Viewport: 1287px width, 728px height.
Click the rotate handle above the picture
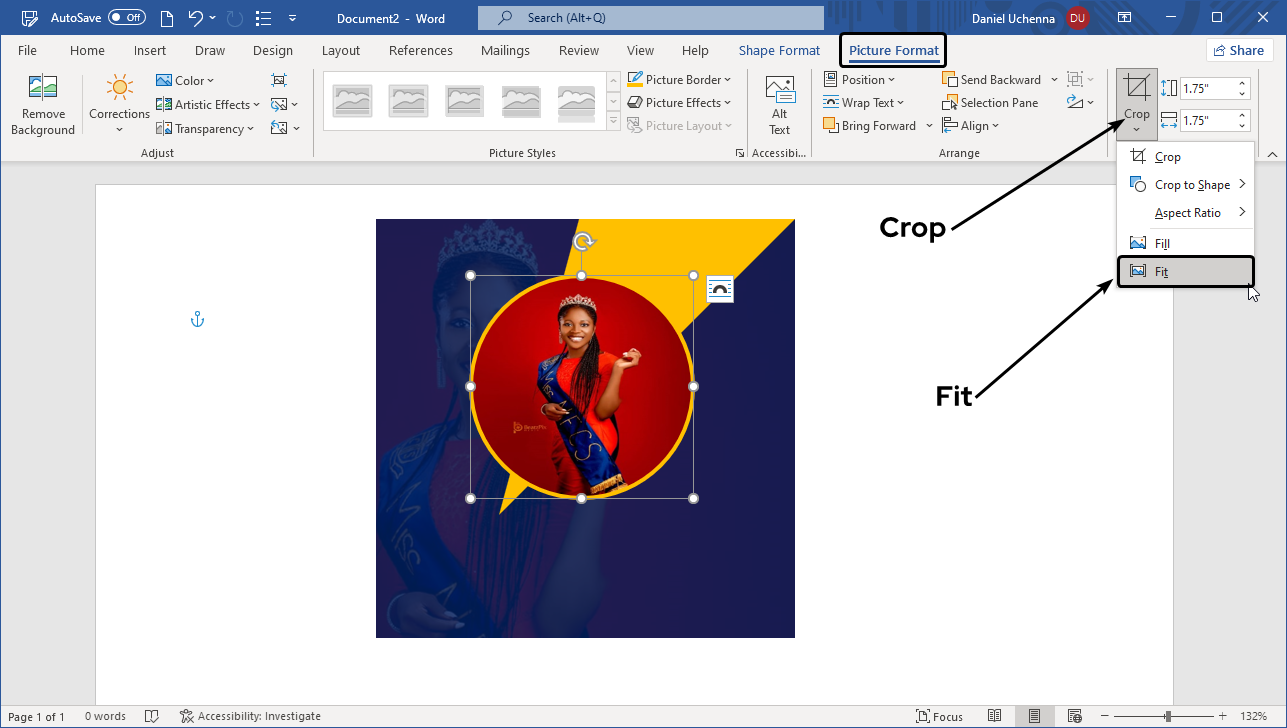click(x=583, y=241)
